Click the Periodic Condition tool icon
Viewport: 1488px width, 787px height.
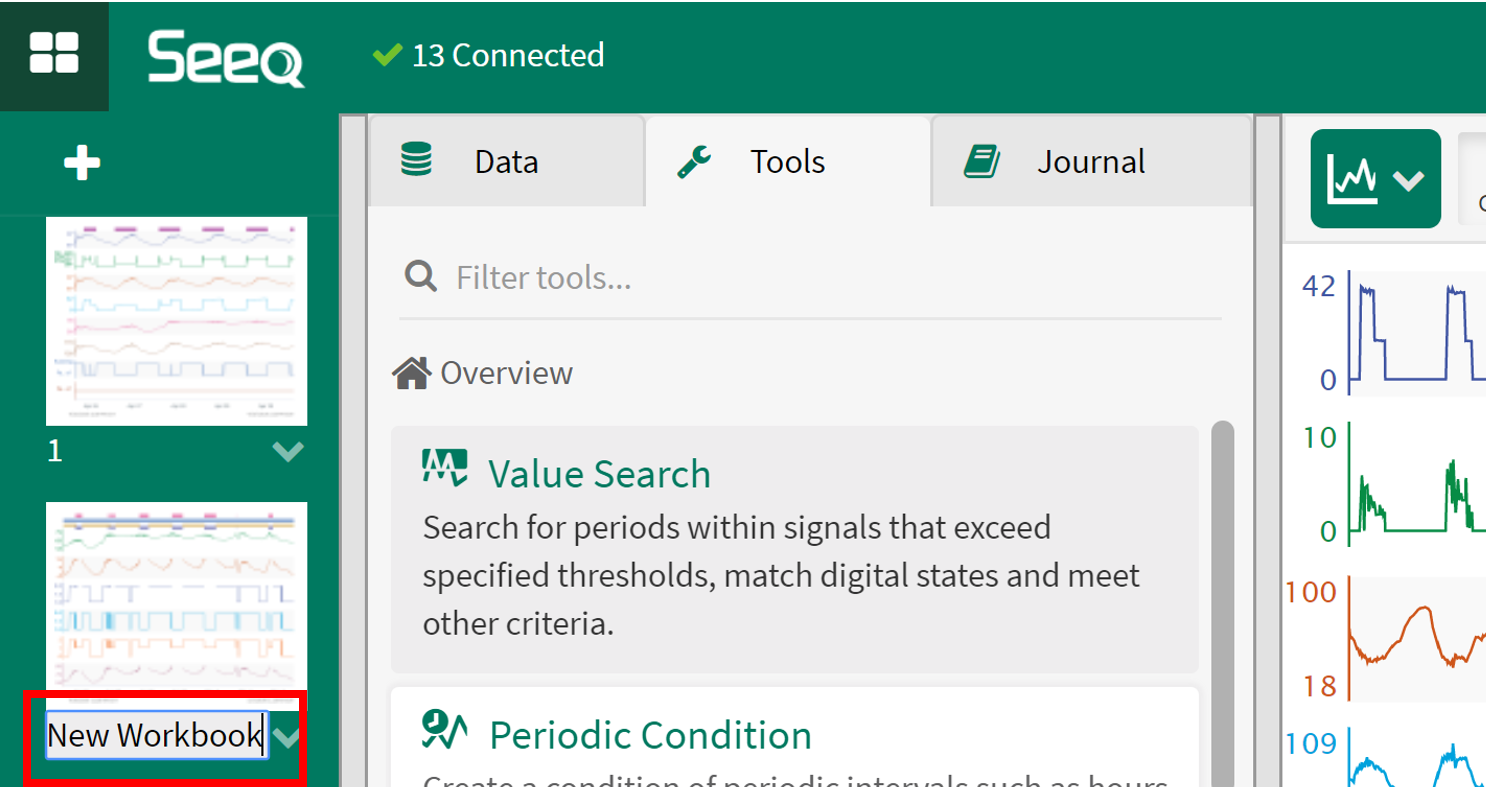coord(446,731)
